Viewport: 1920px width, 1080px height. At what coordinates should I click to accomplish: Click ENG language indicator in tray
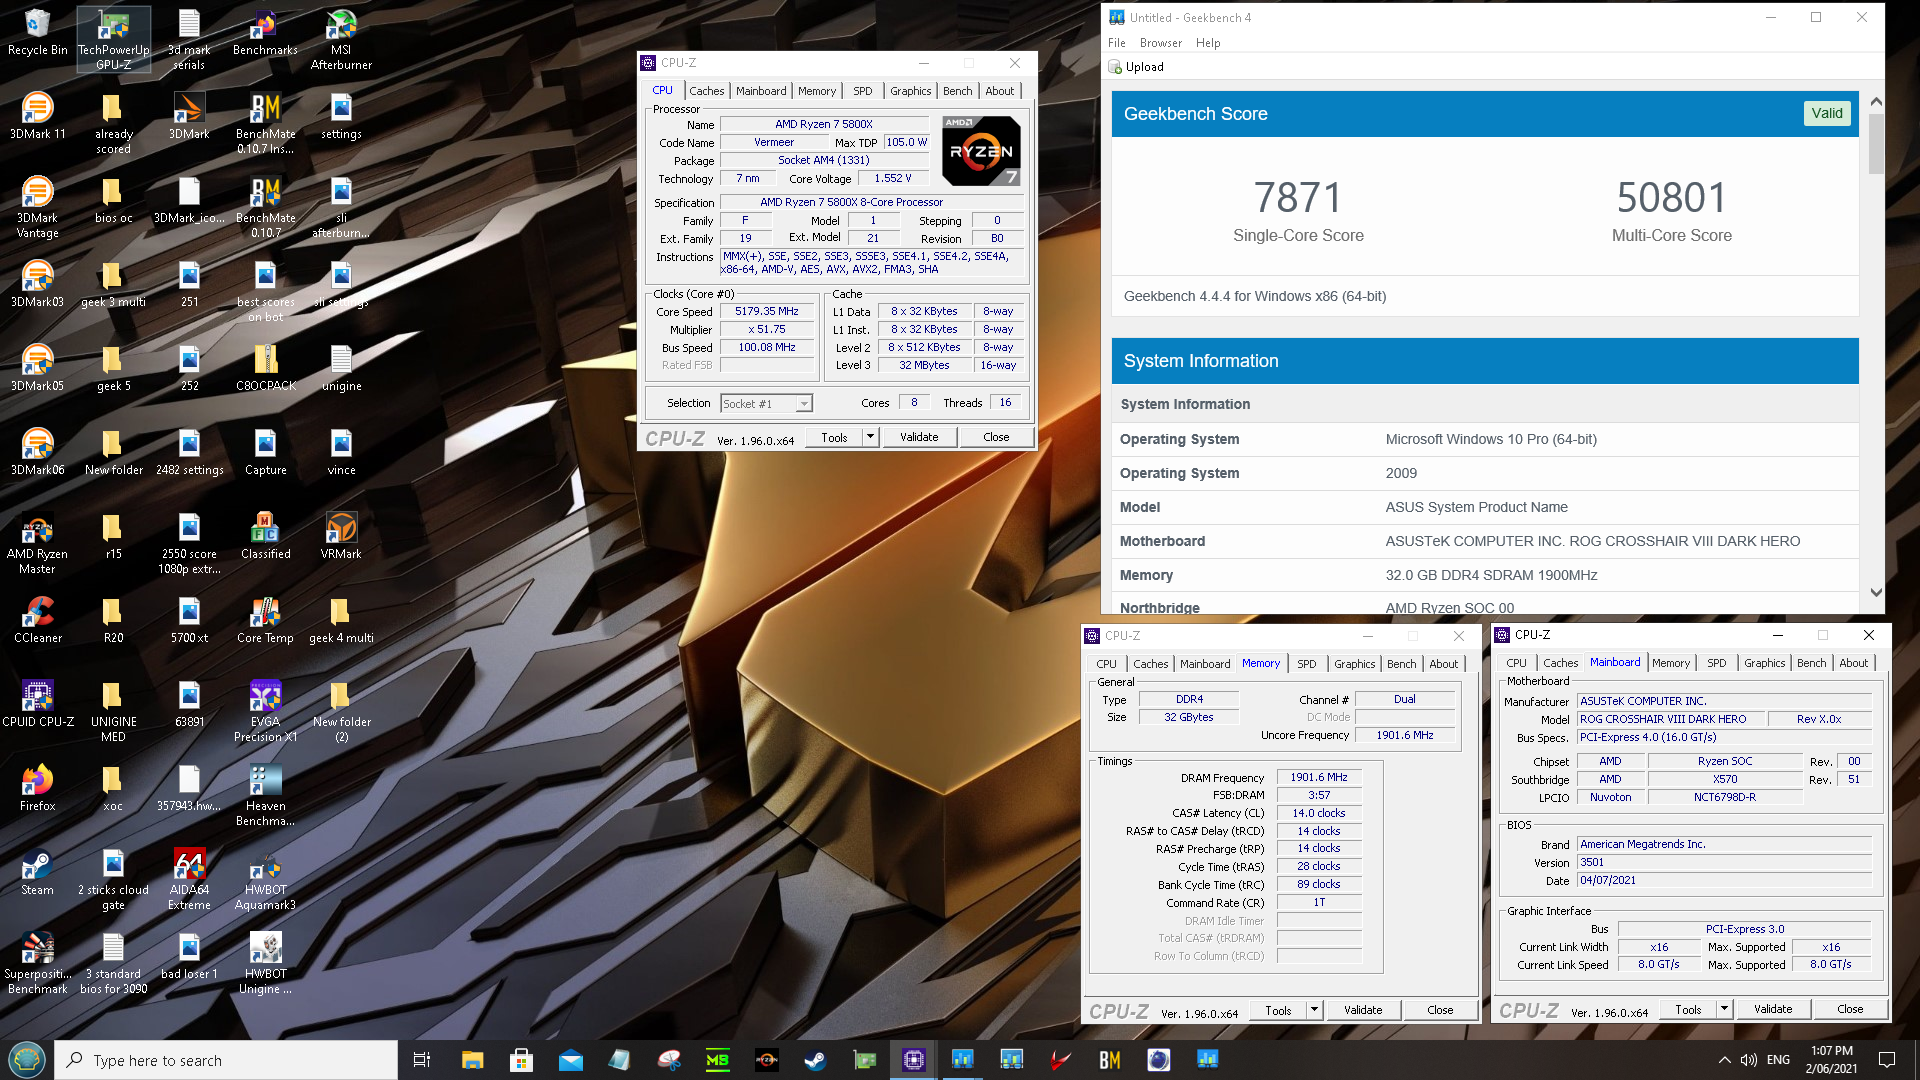1778,1060
